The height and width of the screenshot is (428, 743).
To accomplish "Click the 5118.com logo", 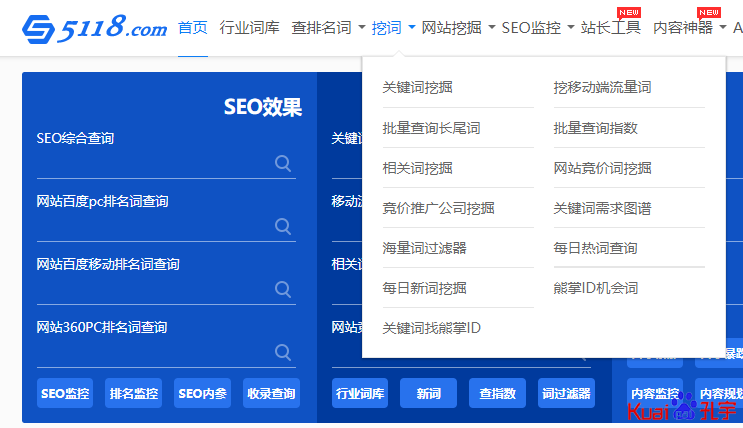I will tap(95, 28).
